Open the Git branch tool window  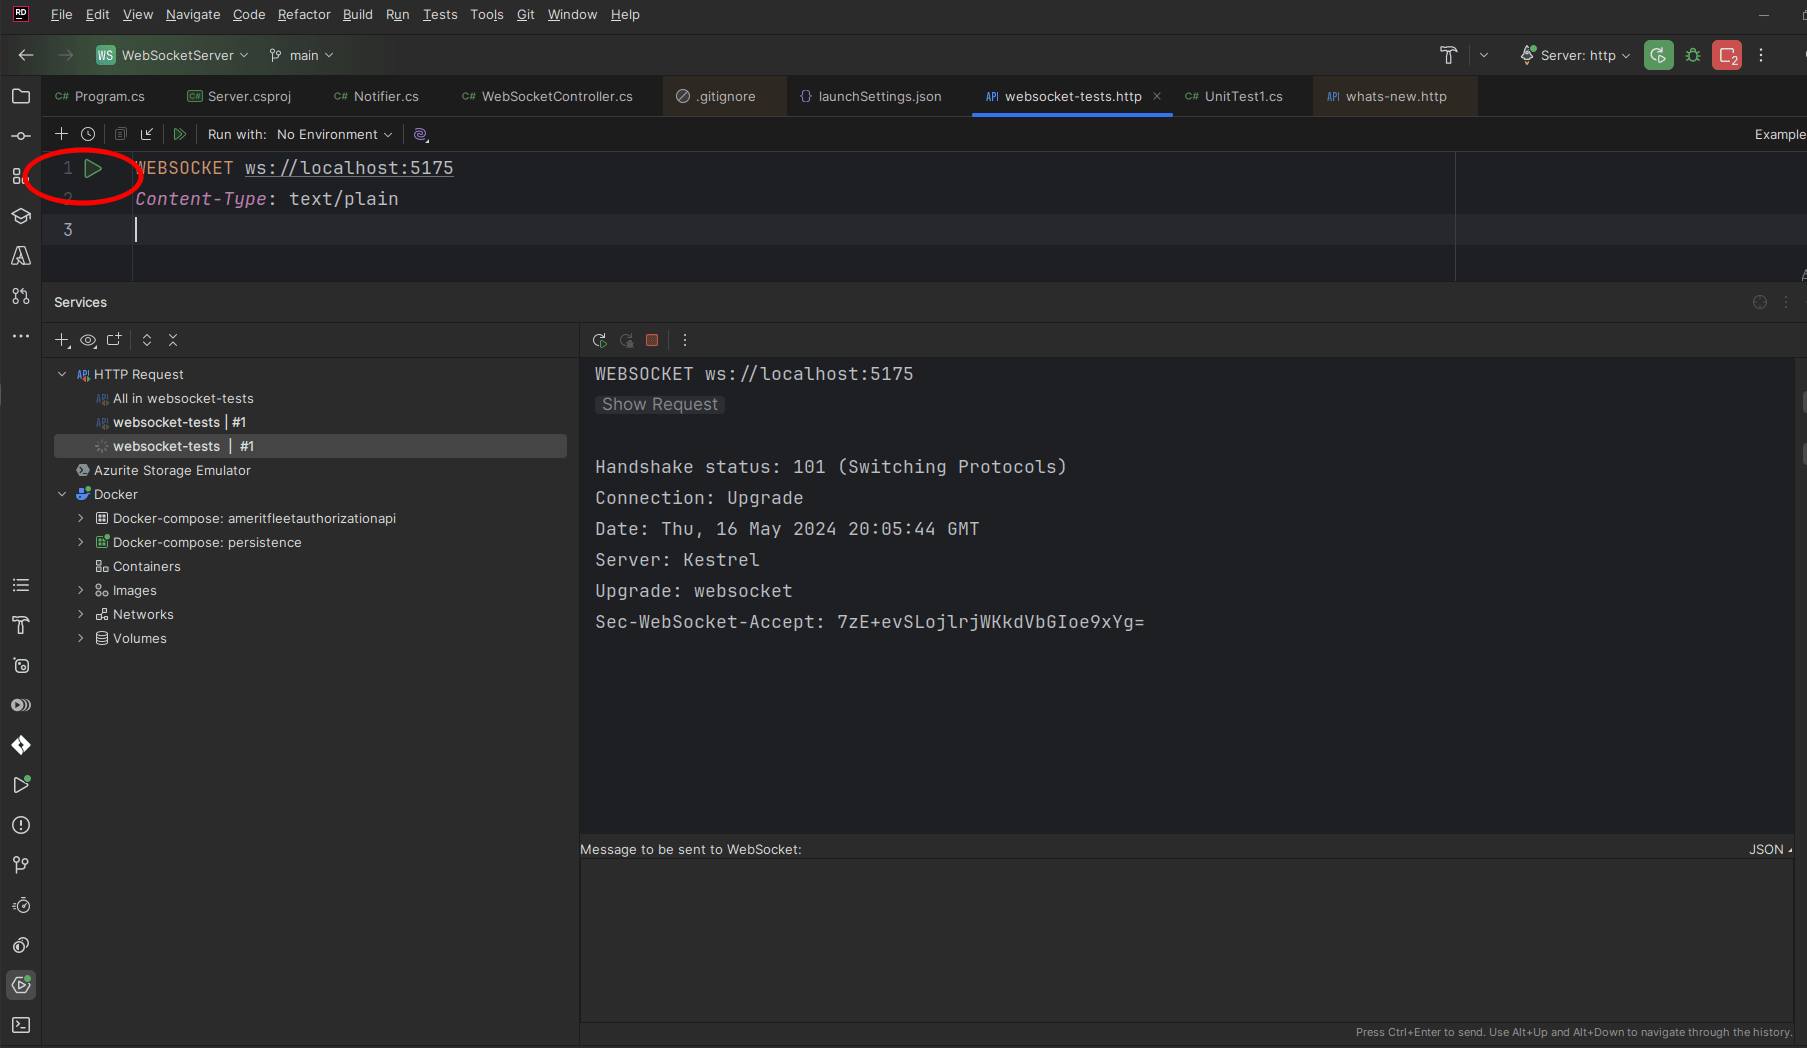tap(20, 865)
